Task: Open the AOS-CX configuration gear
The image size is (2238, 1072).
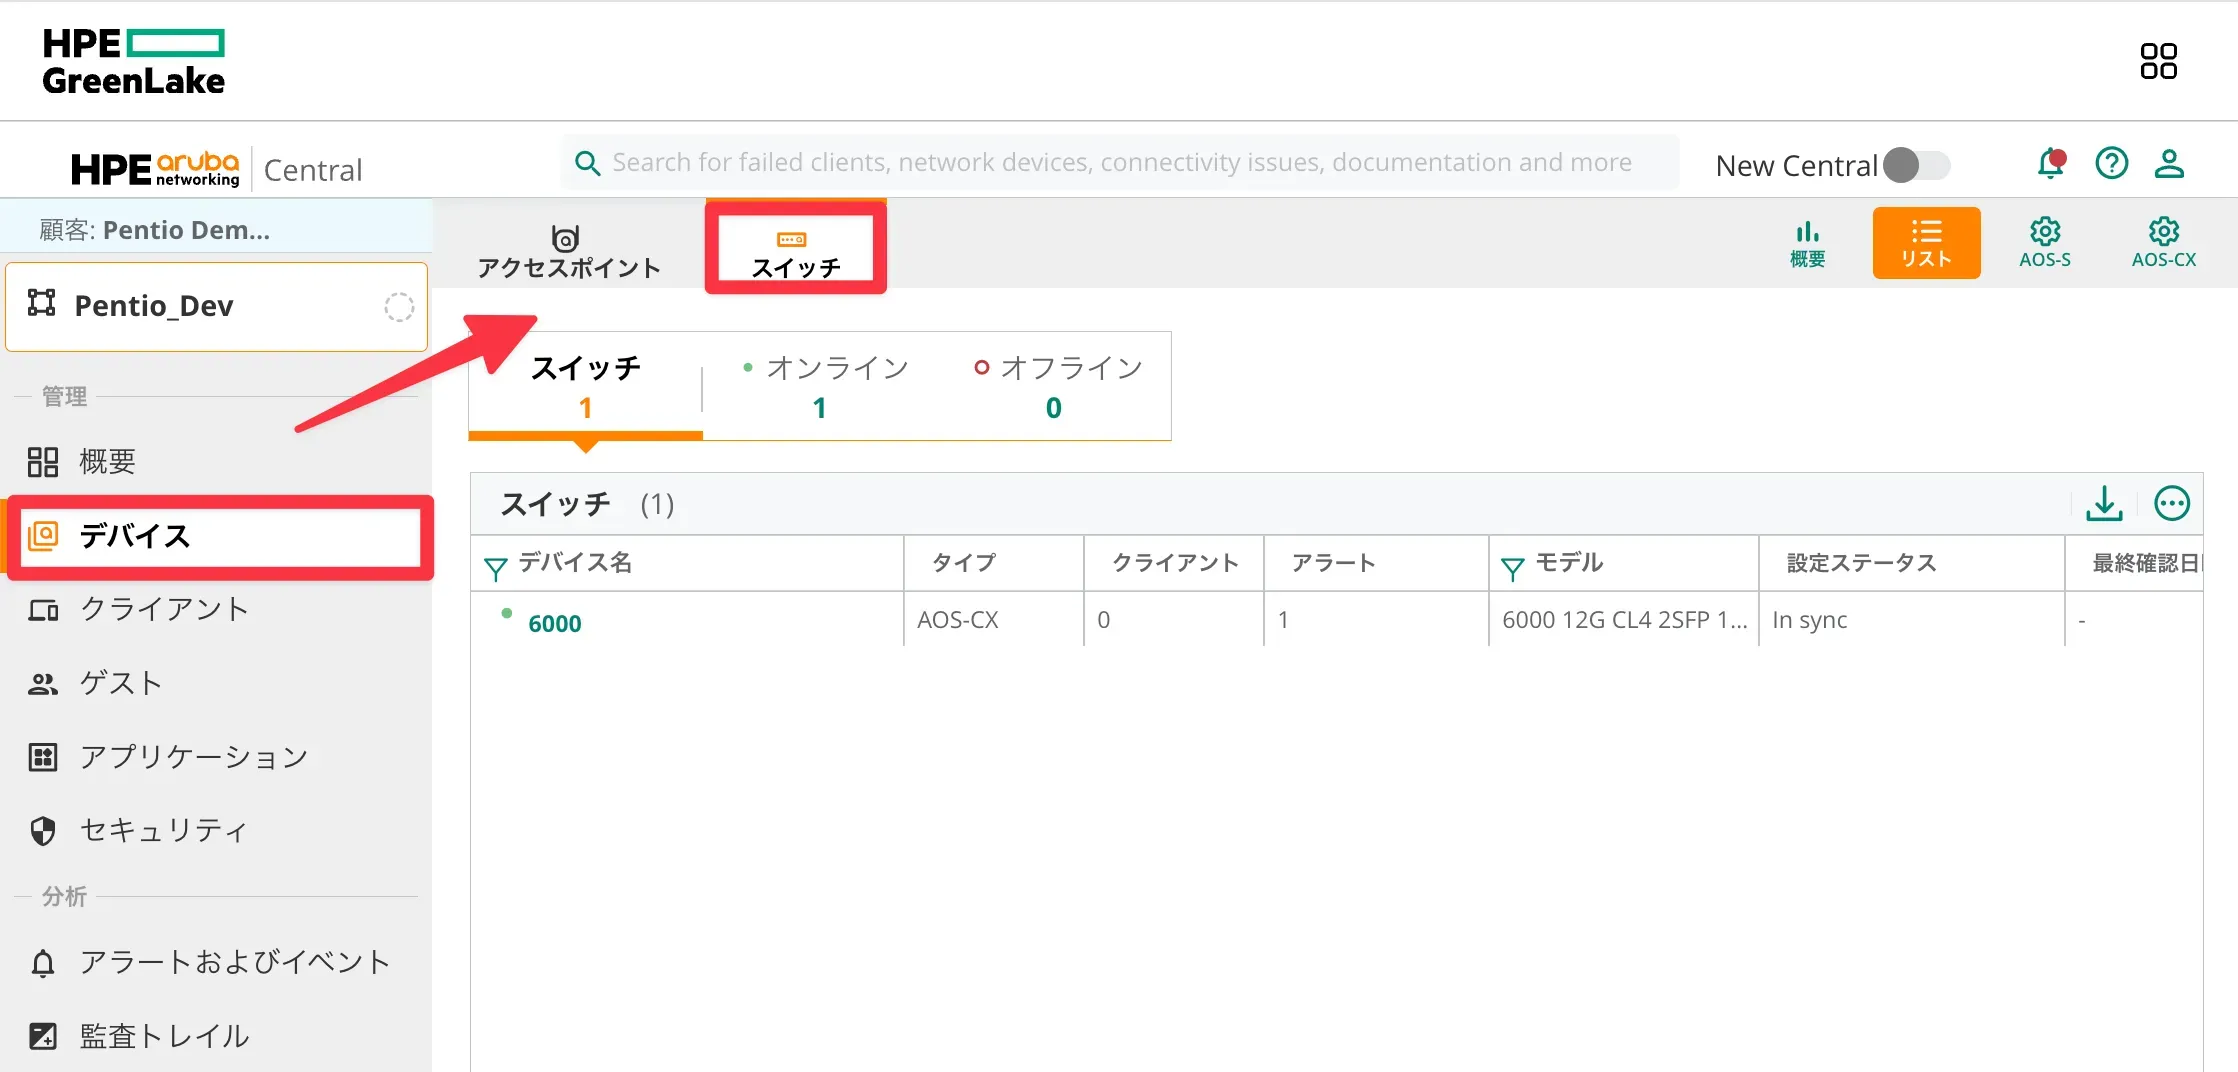Action: [2163, 243]
